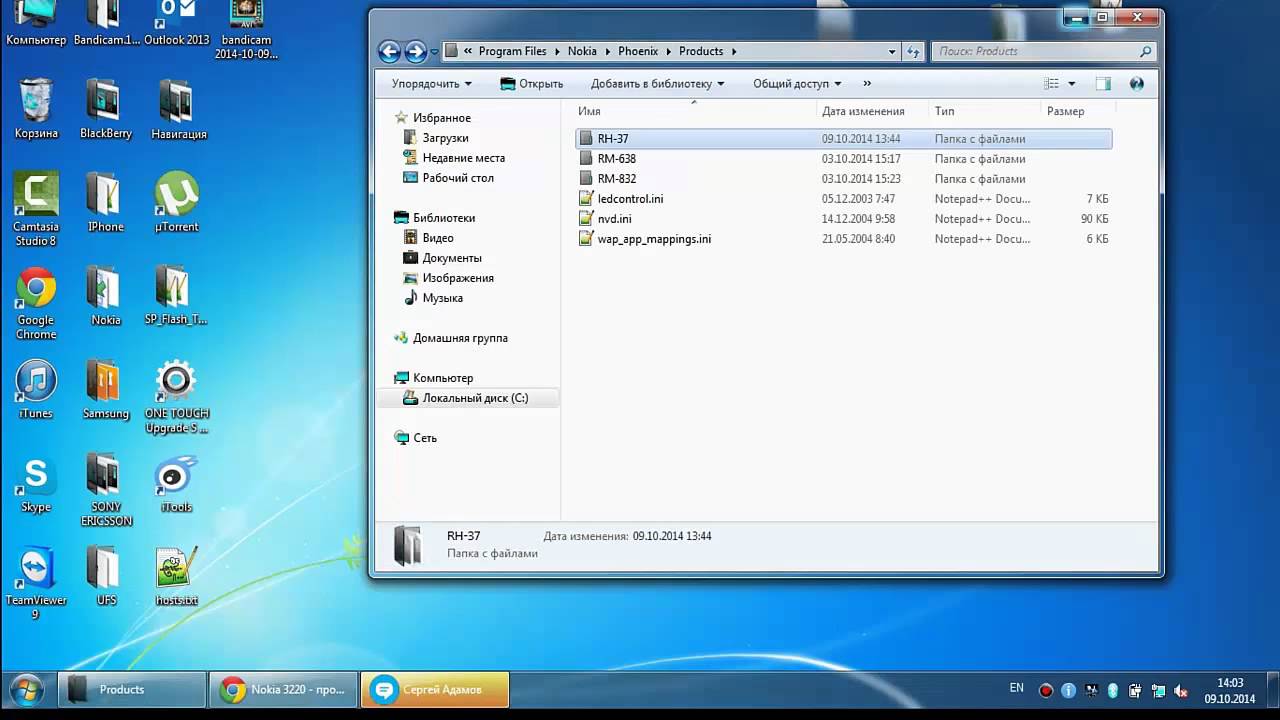The width and height of the screenshot is (1280, 720).
Task: Select the ledcontrol.ini file
Action: 844,199
